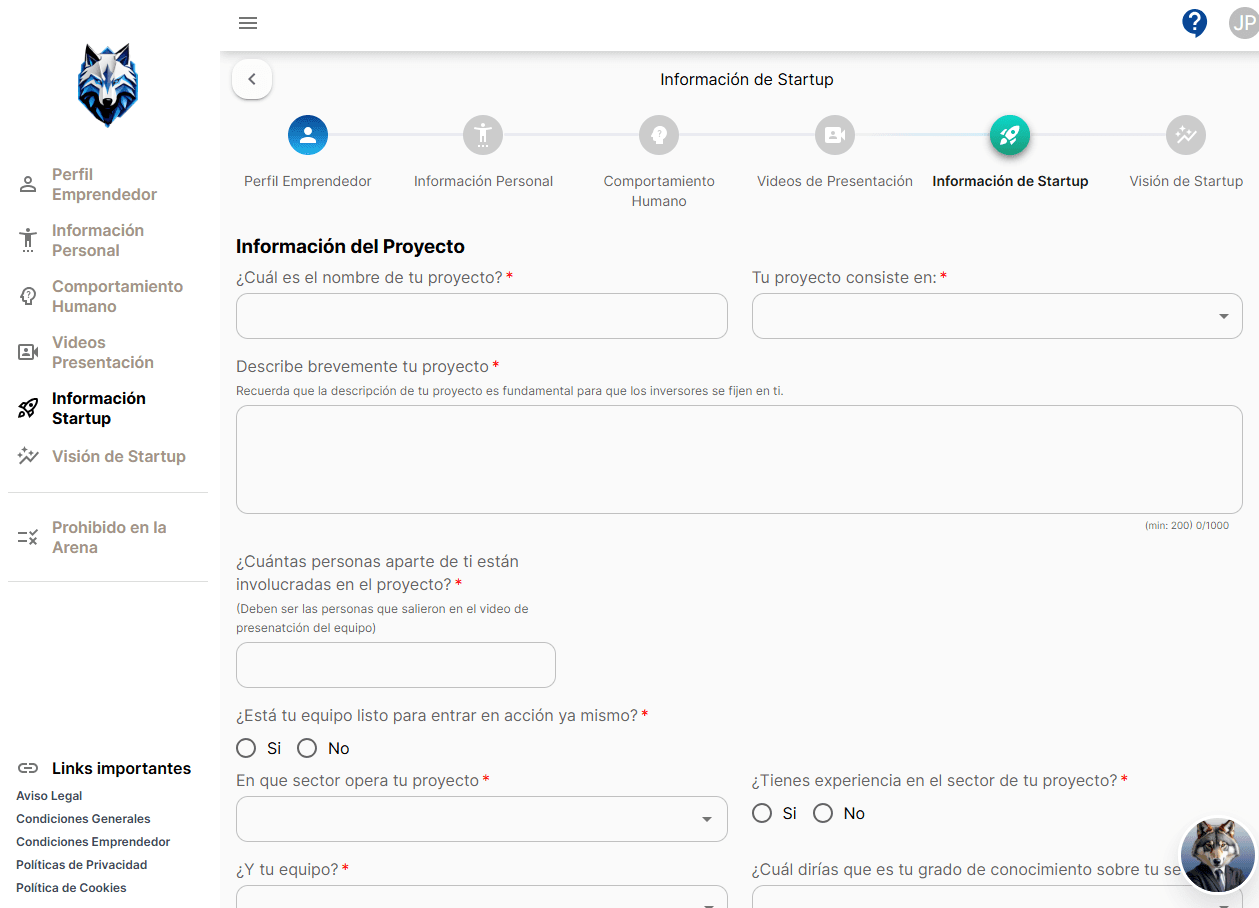Image resolution: width=1259 pixels, height=908 pixels.
Task: Select the Perfil Emprendedor step circle icon
Action: (x=308, y=134)
